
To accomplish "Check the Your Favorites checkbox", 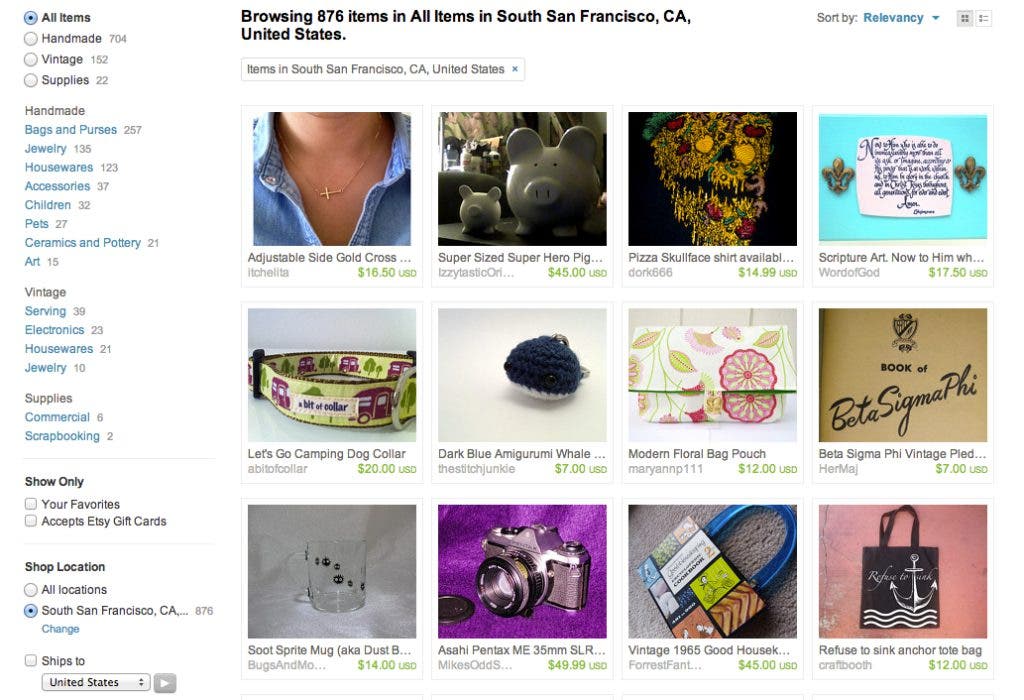I will [x=31, y=504].
